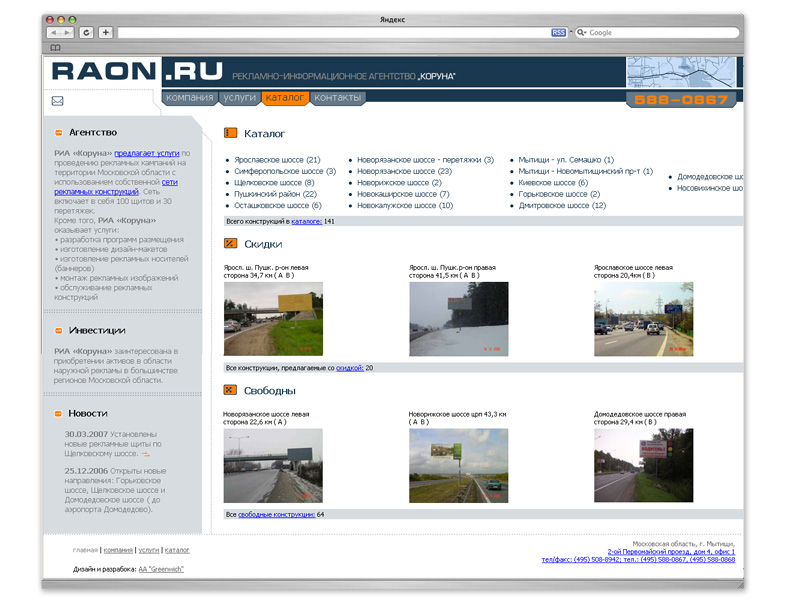
Task: Select the каталог tab
Action: tap(285, 97)
